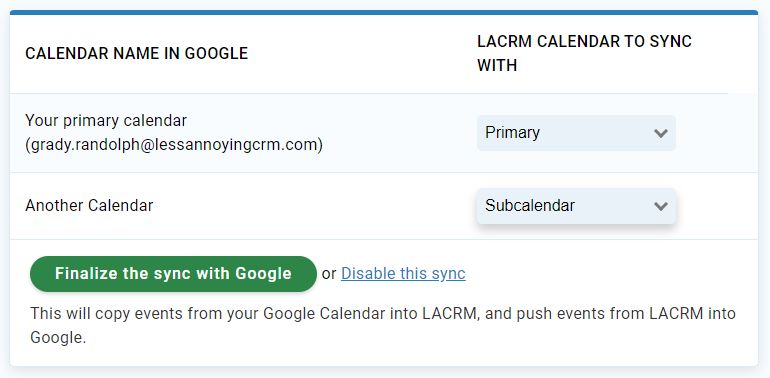Click the word WITH in the second header

tap(497, 65)
